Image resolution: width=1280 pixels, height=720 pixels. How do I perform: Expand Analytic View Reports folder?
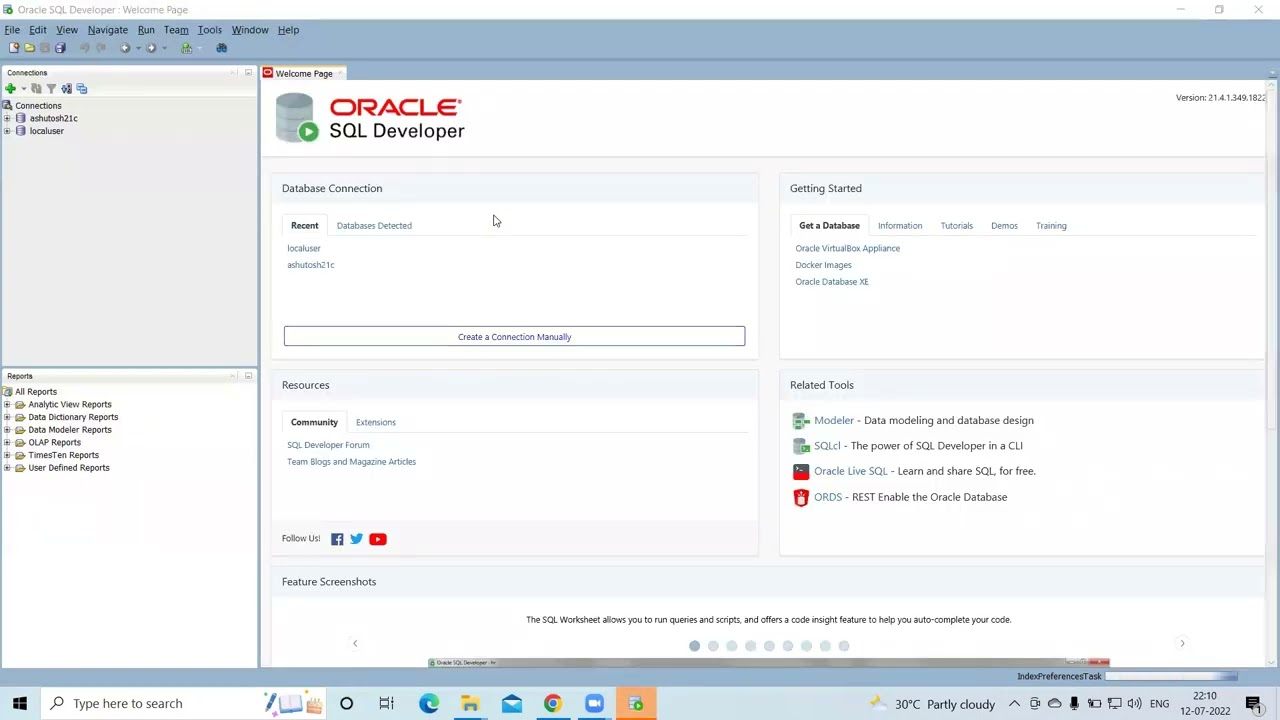pos(7,405)
